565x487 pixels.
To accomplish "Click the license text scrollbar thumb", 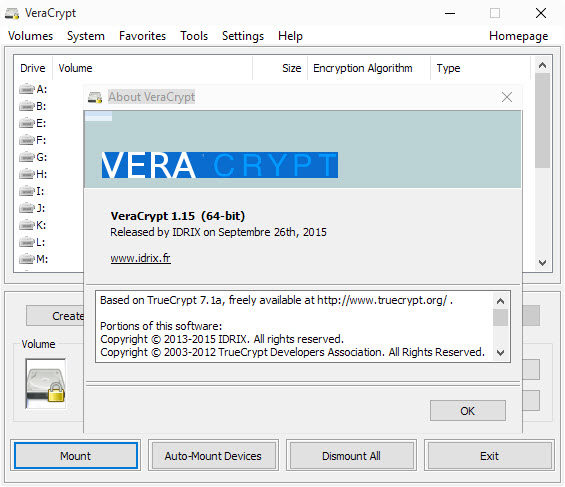I will tap(500, 318).
